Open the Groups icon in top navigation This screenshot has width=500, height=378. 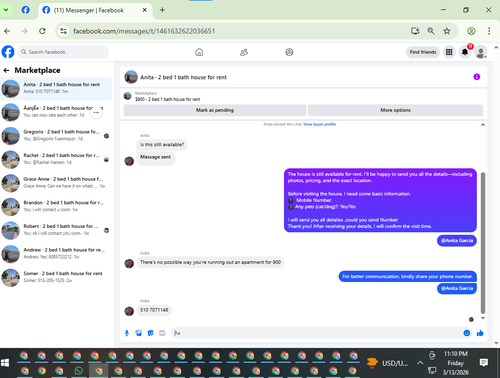pyautogui.click(x=289, y=52)
